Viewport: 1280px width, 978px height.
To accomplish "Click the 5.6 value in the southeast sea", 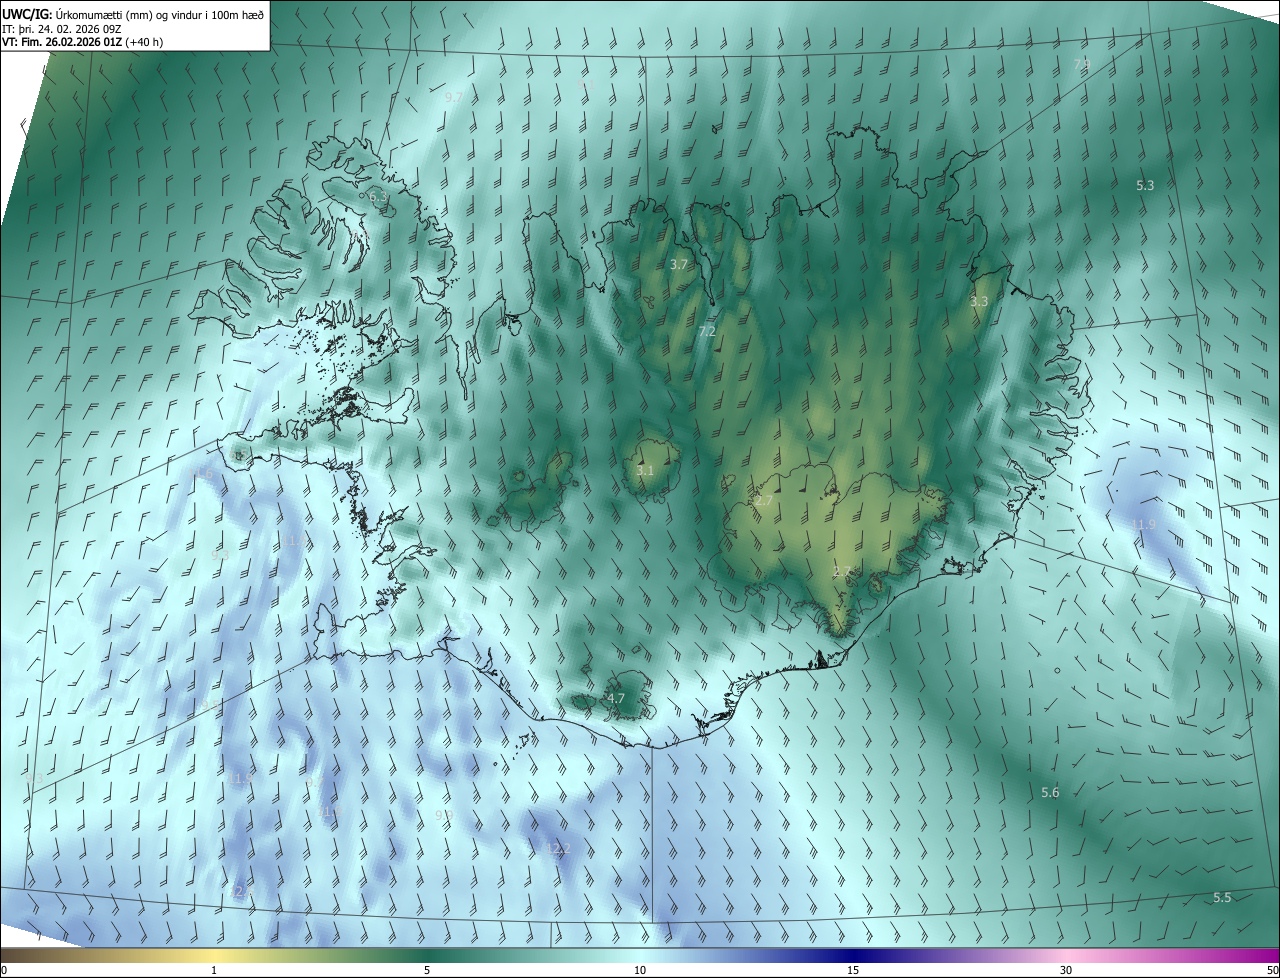I will pyautogui.click(x=1050, y=793).
